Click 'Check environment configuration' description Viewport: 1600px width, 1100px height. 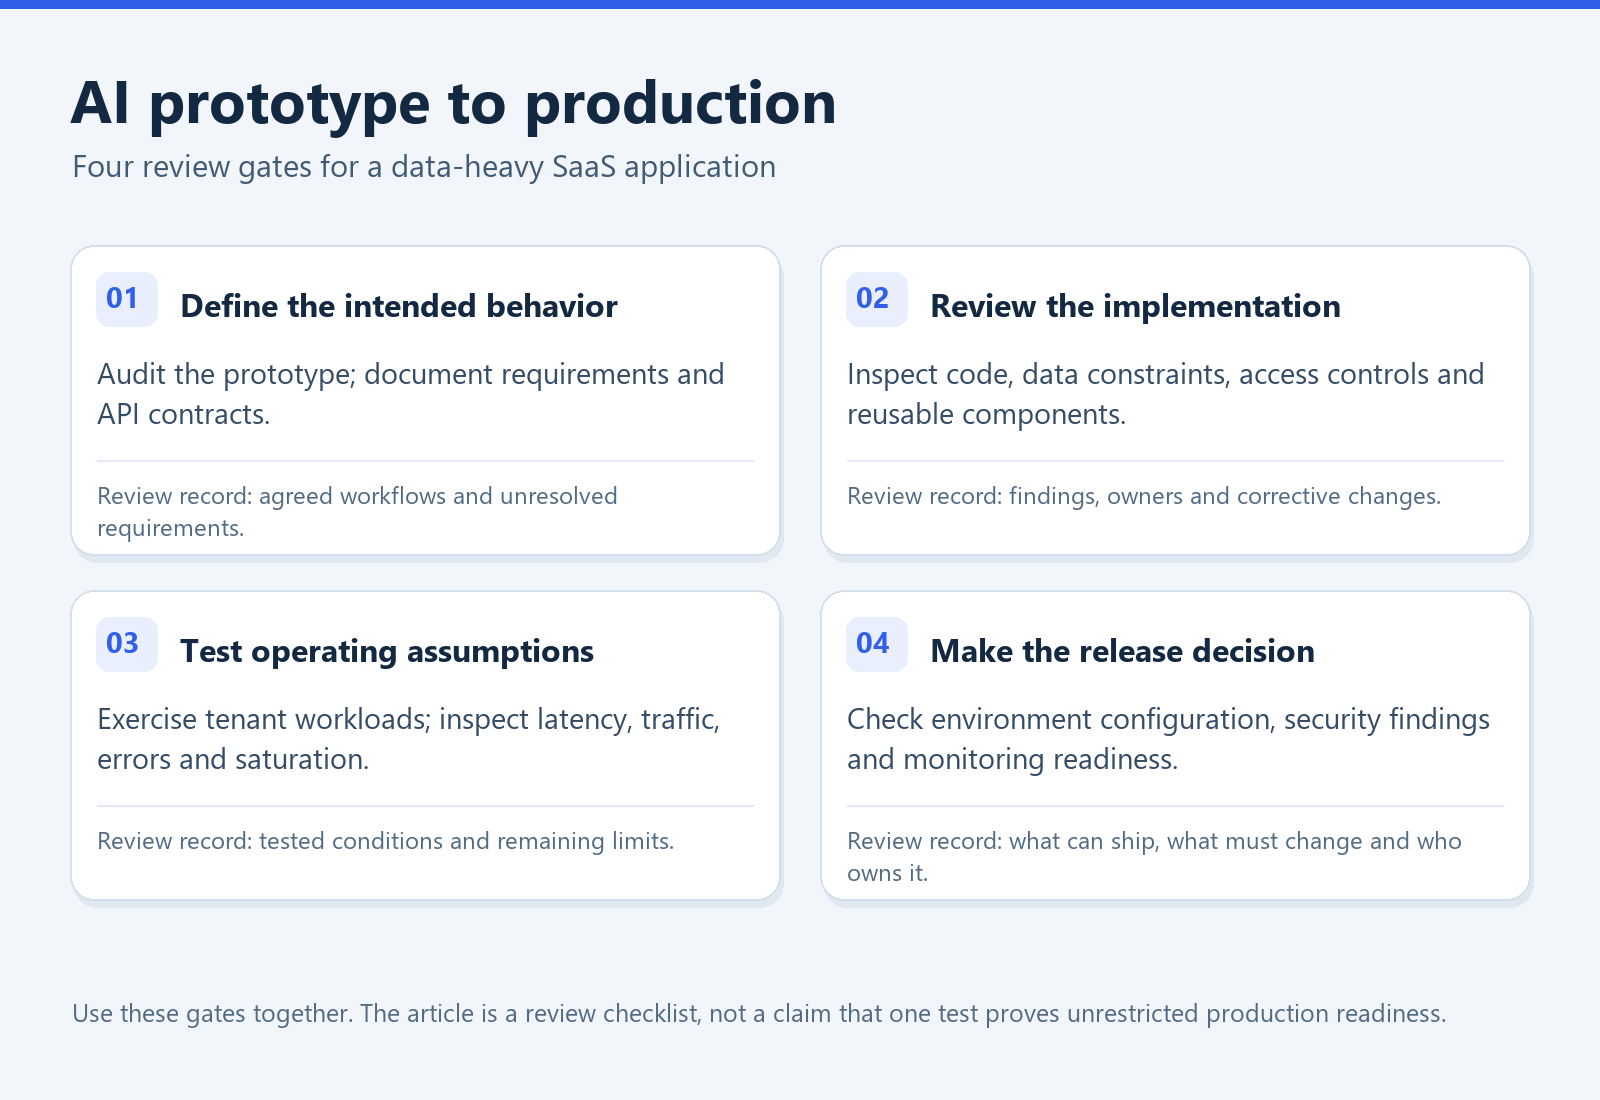[1169, 739]
